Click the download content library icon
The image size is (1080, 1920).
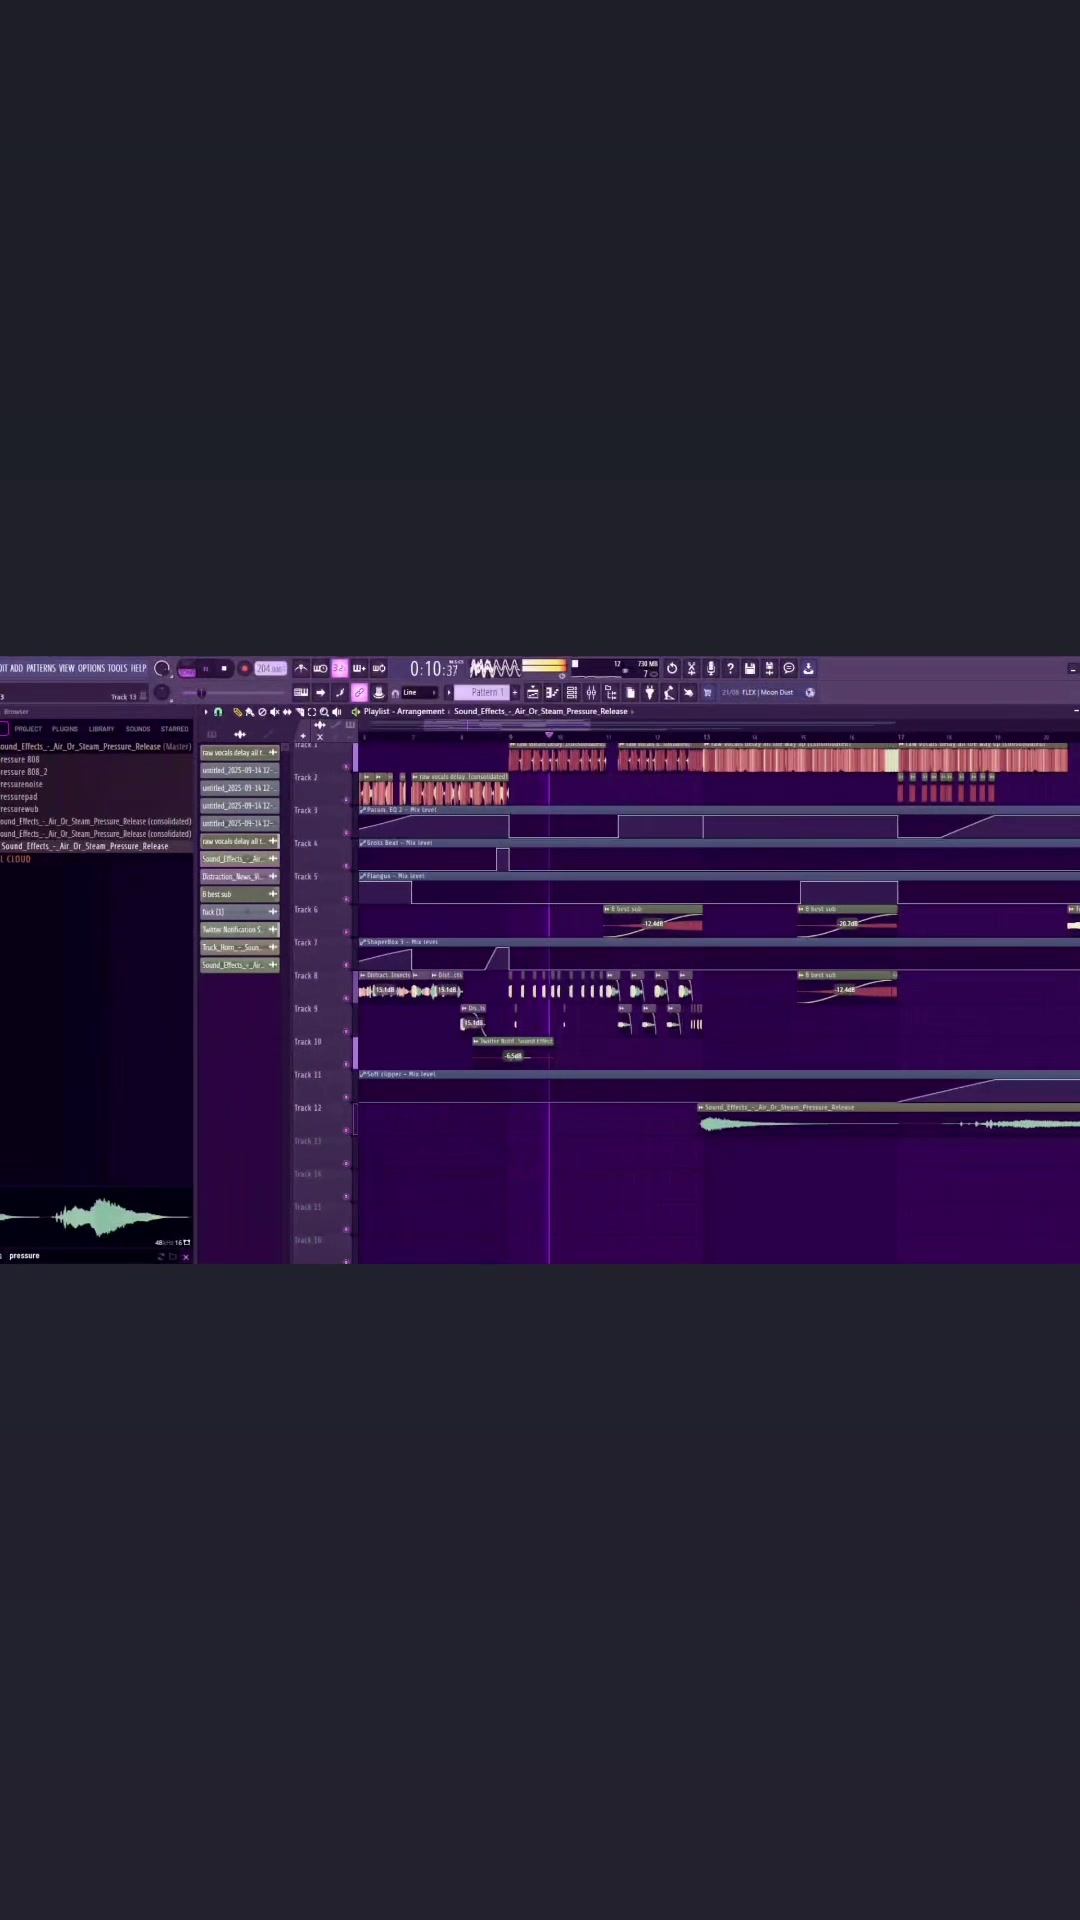coord(808,668)
